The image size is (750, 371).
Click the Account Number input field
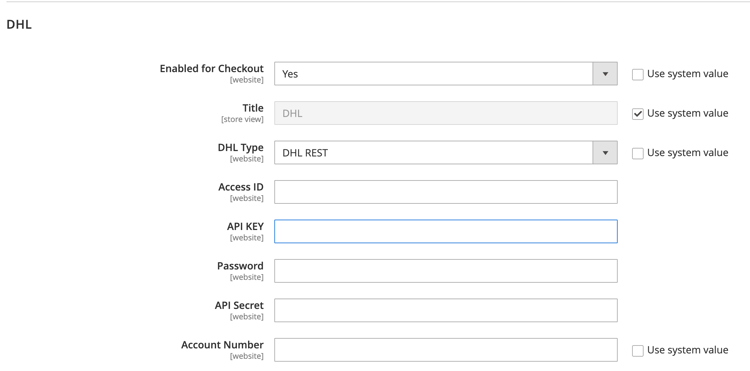[x=445, y=349]
